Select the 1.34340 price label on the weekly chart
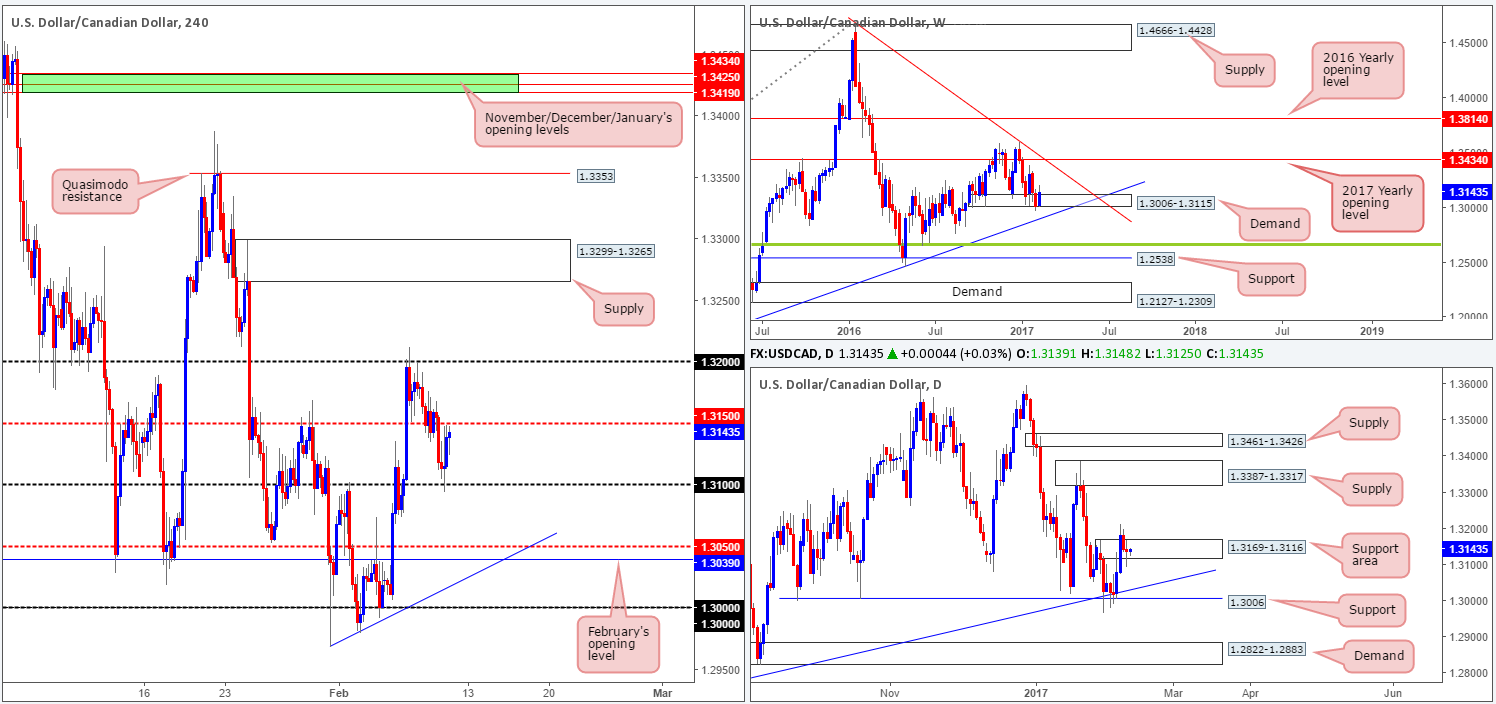1496x704 pixels. tap(1466, 160)
